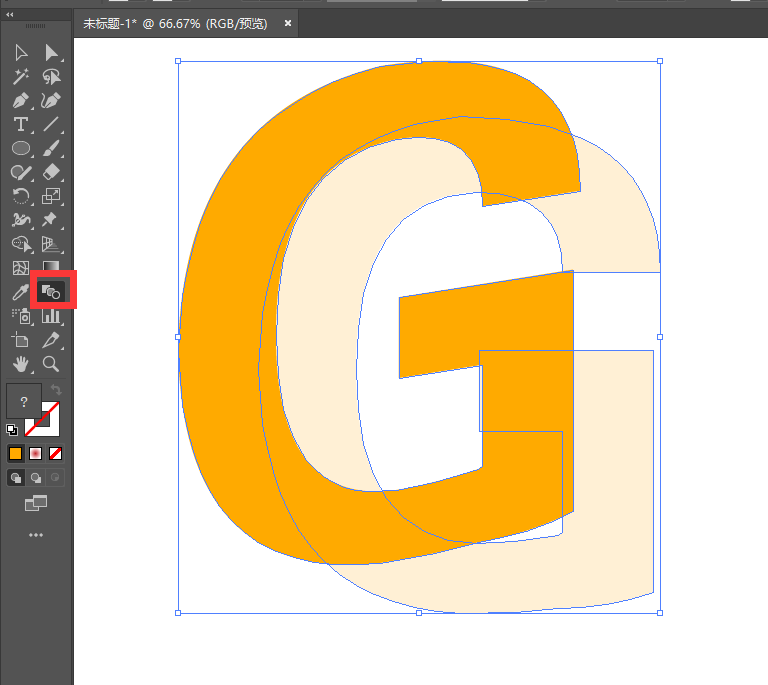Enable Draw Behind mode

(x=36, y=477)
